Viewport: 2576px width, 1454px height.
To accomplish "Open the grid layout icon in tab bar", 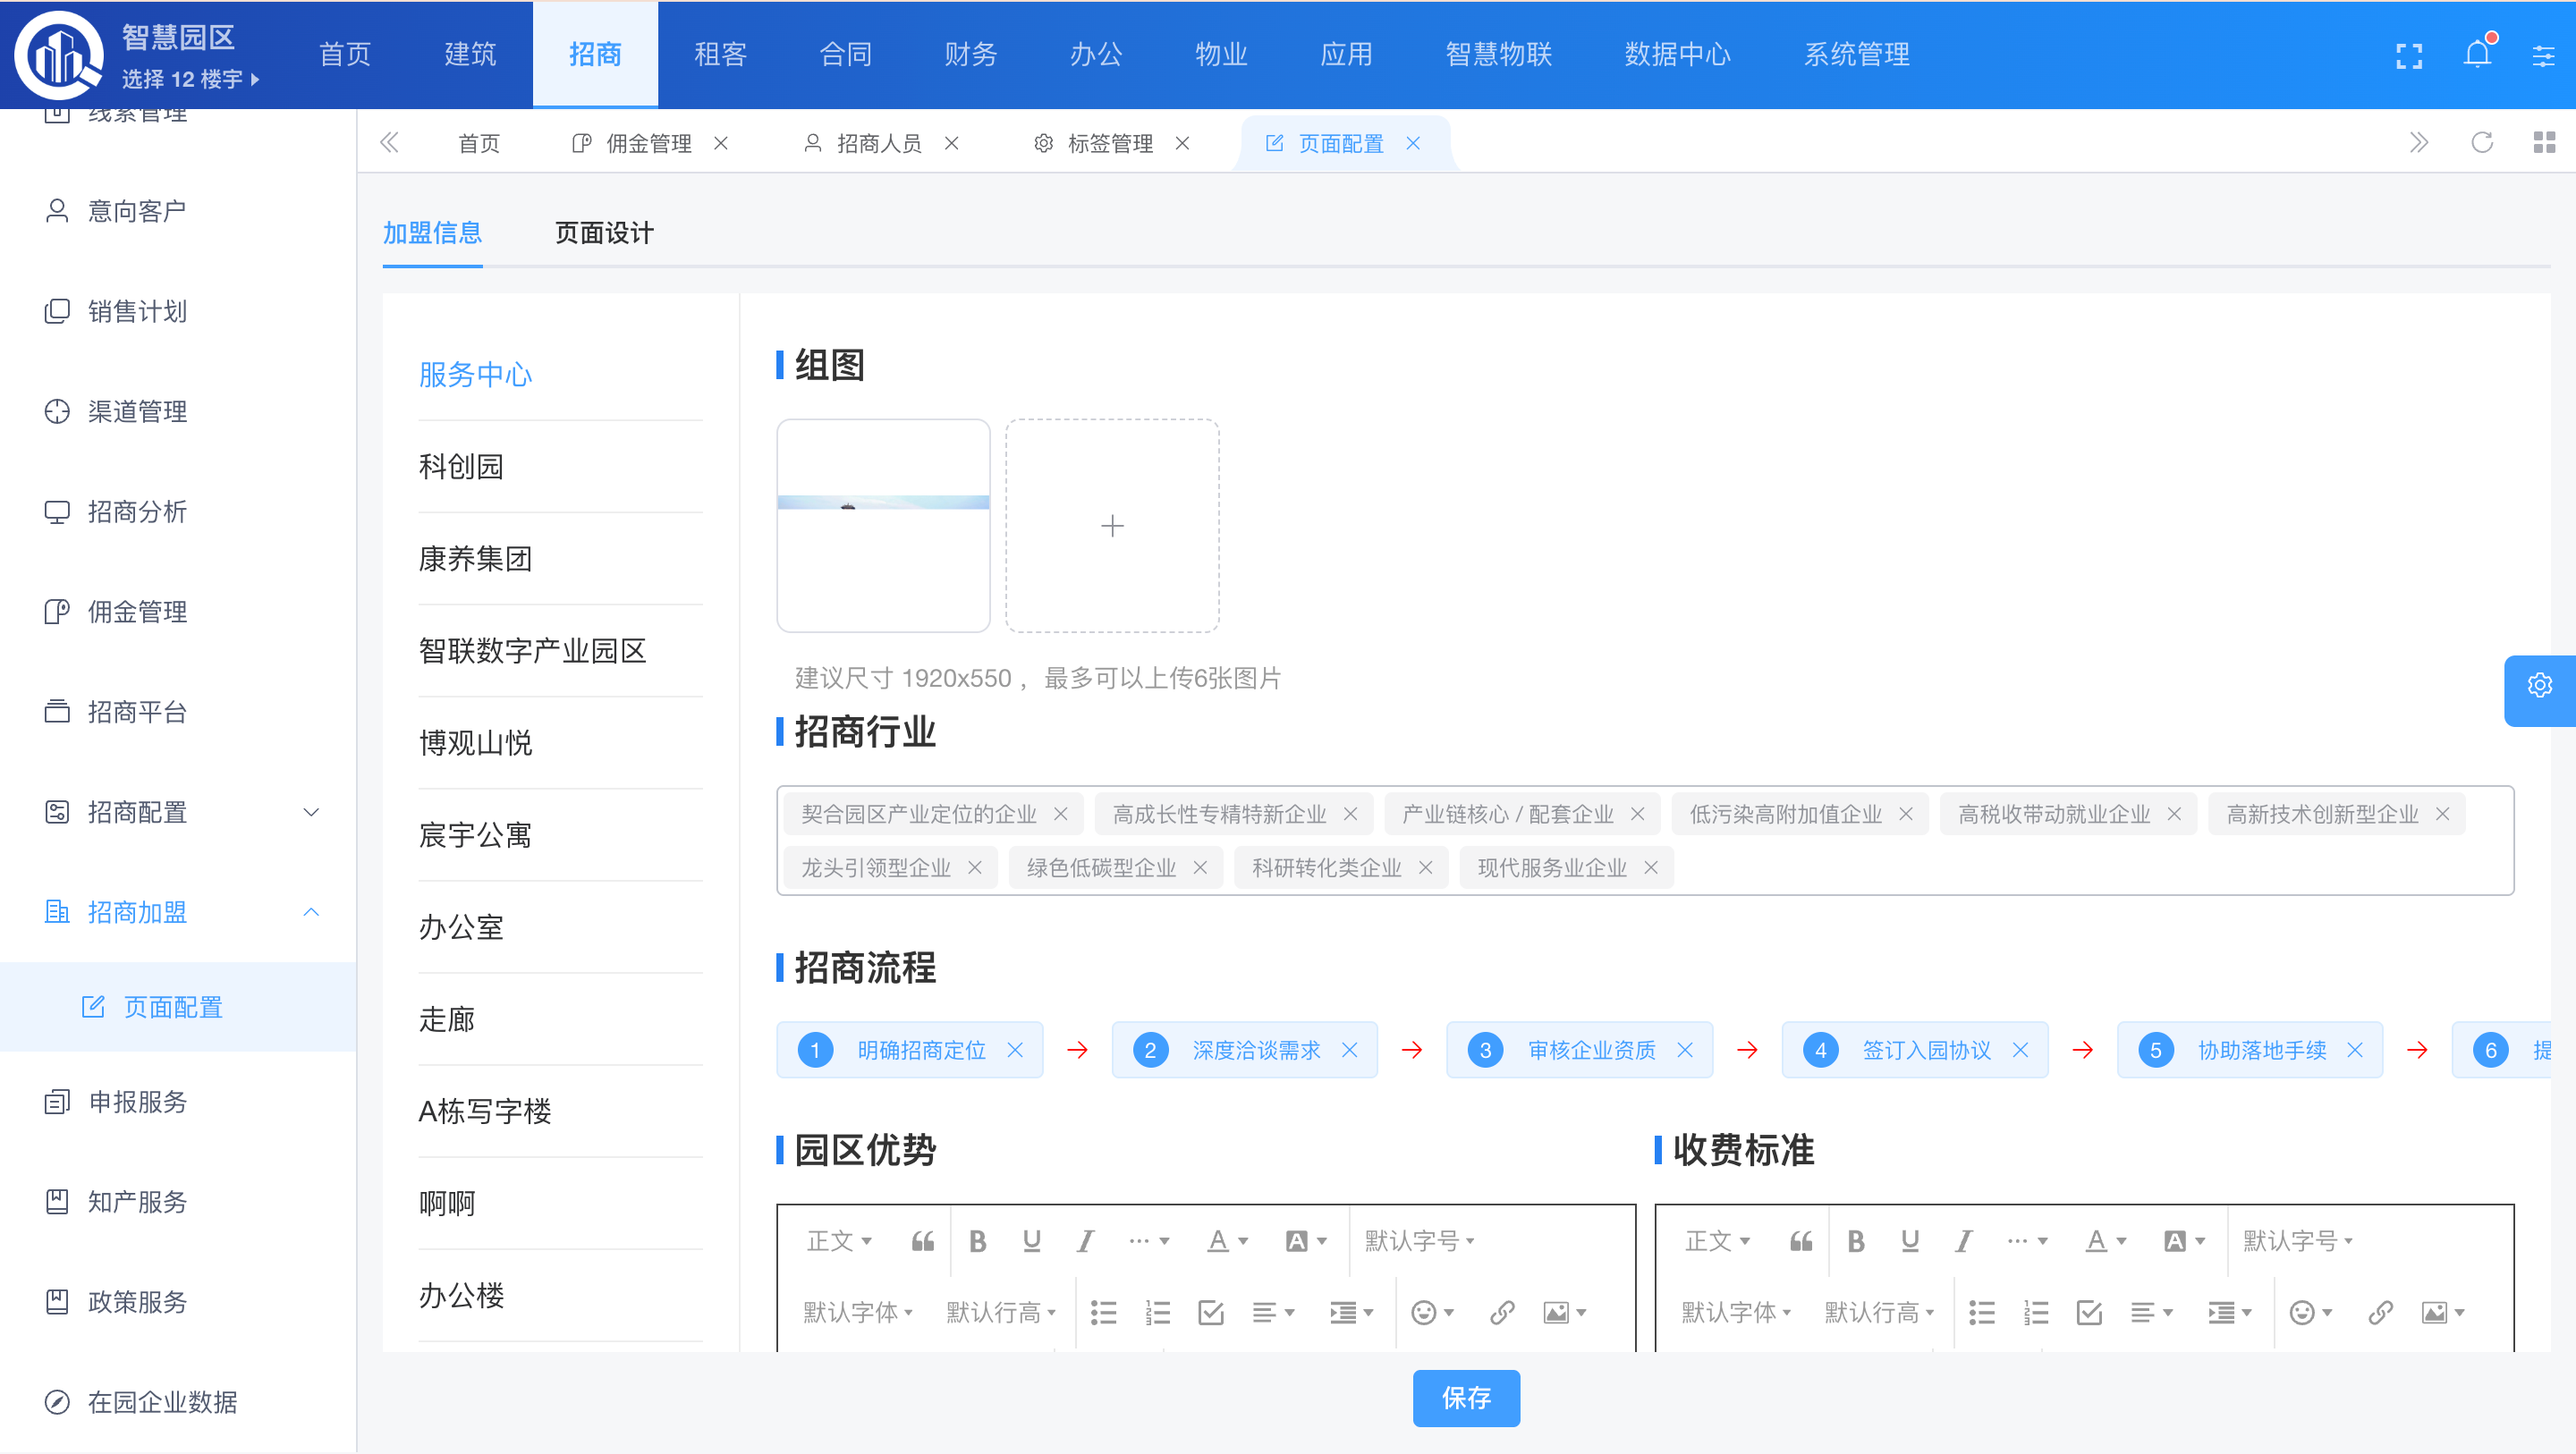I will (2544, 143).
